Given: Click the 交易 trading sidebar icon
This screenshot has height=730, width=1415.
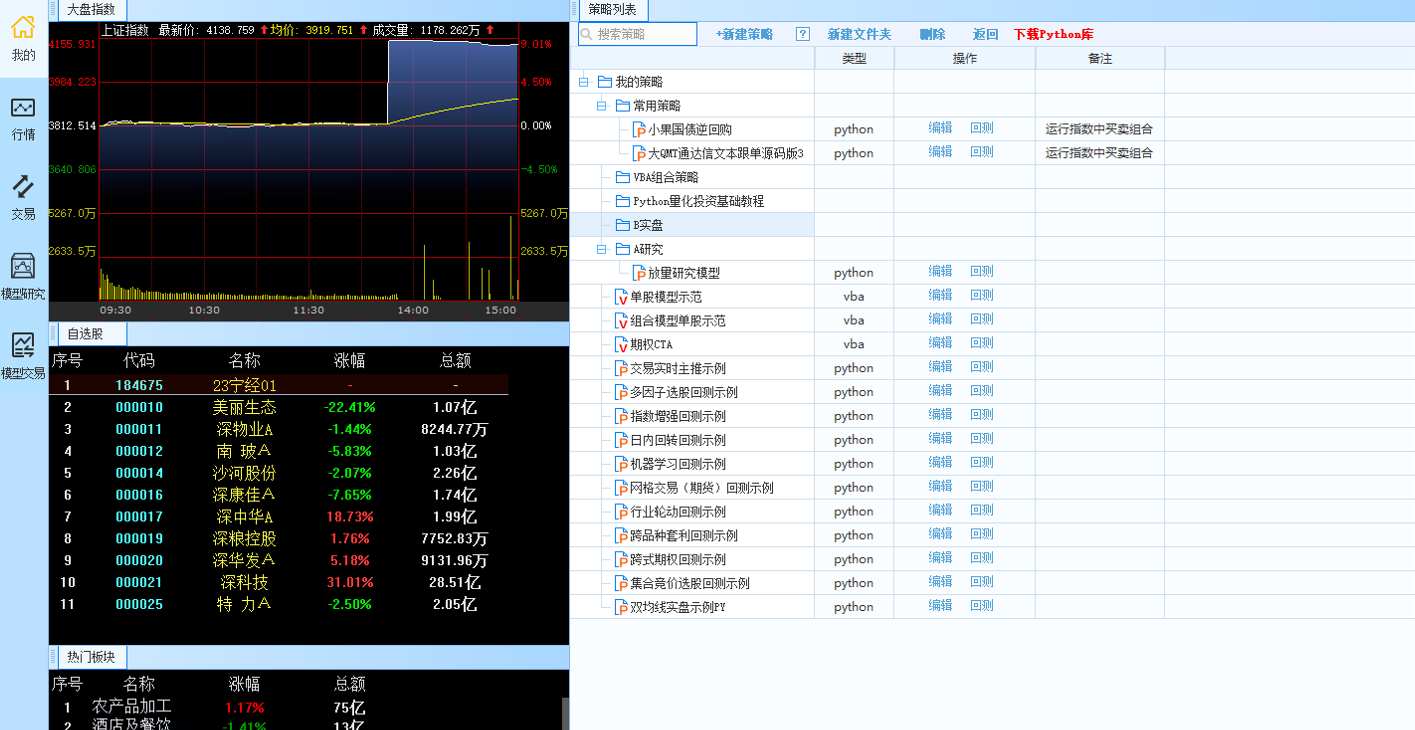Looking at the screenshot, I should pyautogui.click(x=23, y=187).
